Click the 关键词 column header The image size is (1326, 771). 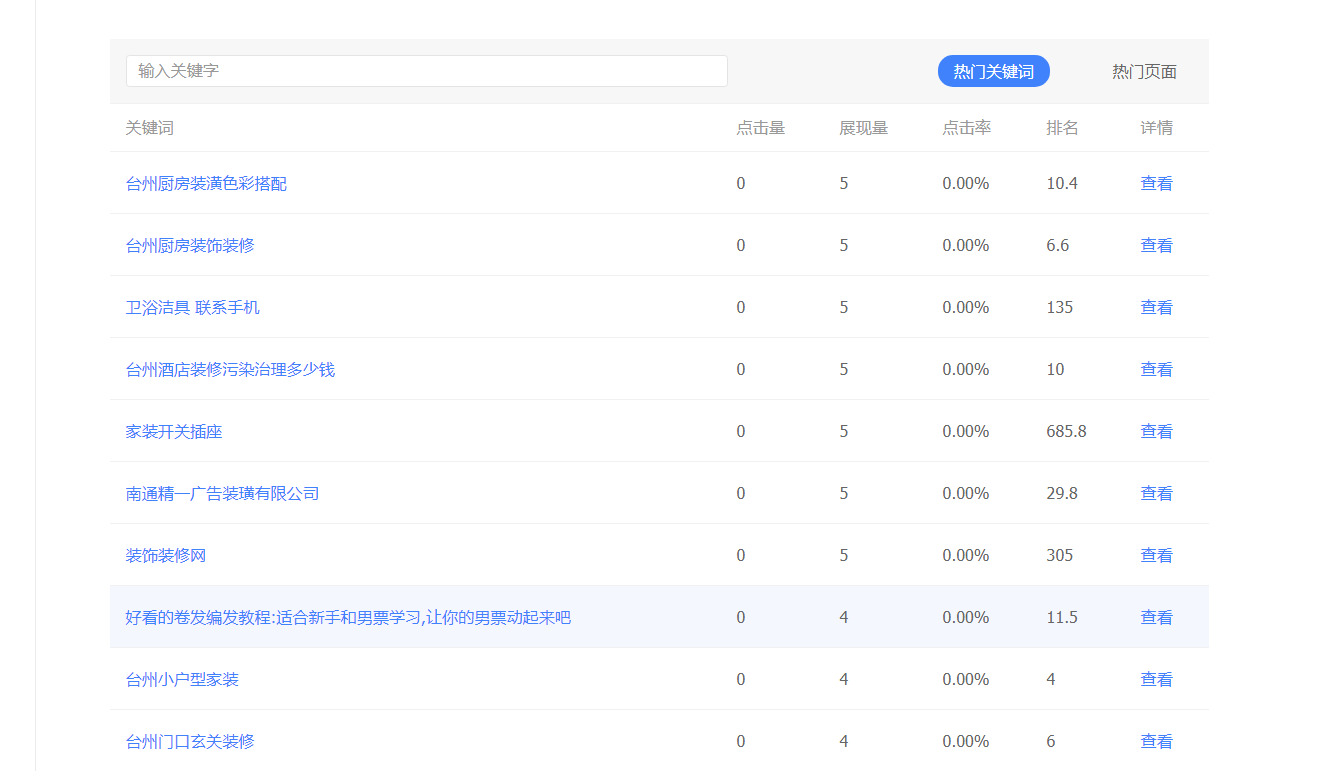149,127
